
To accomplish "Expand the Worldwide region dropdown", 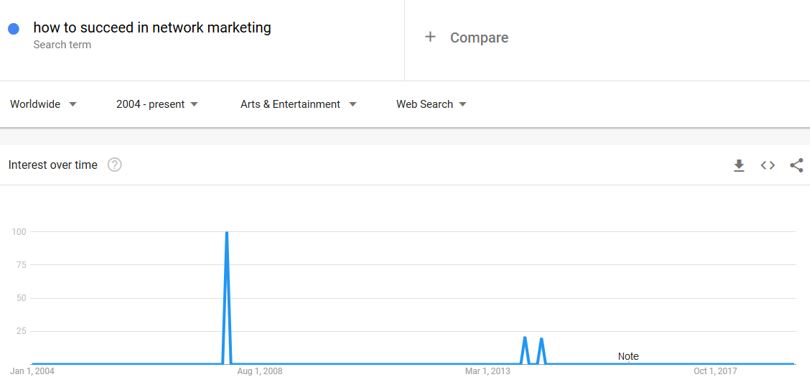I will tap(43, 104).
